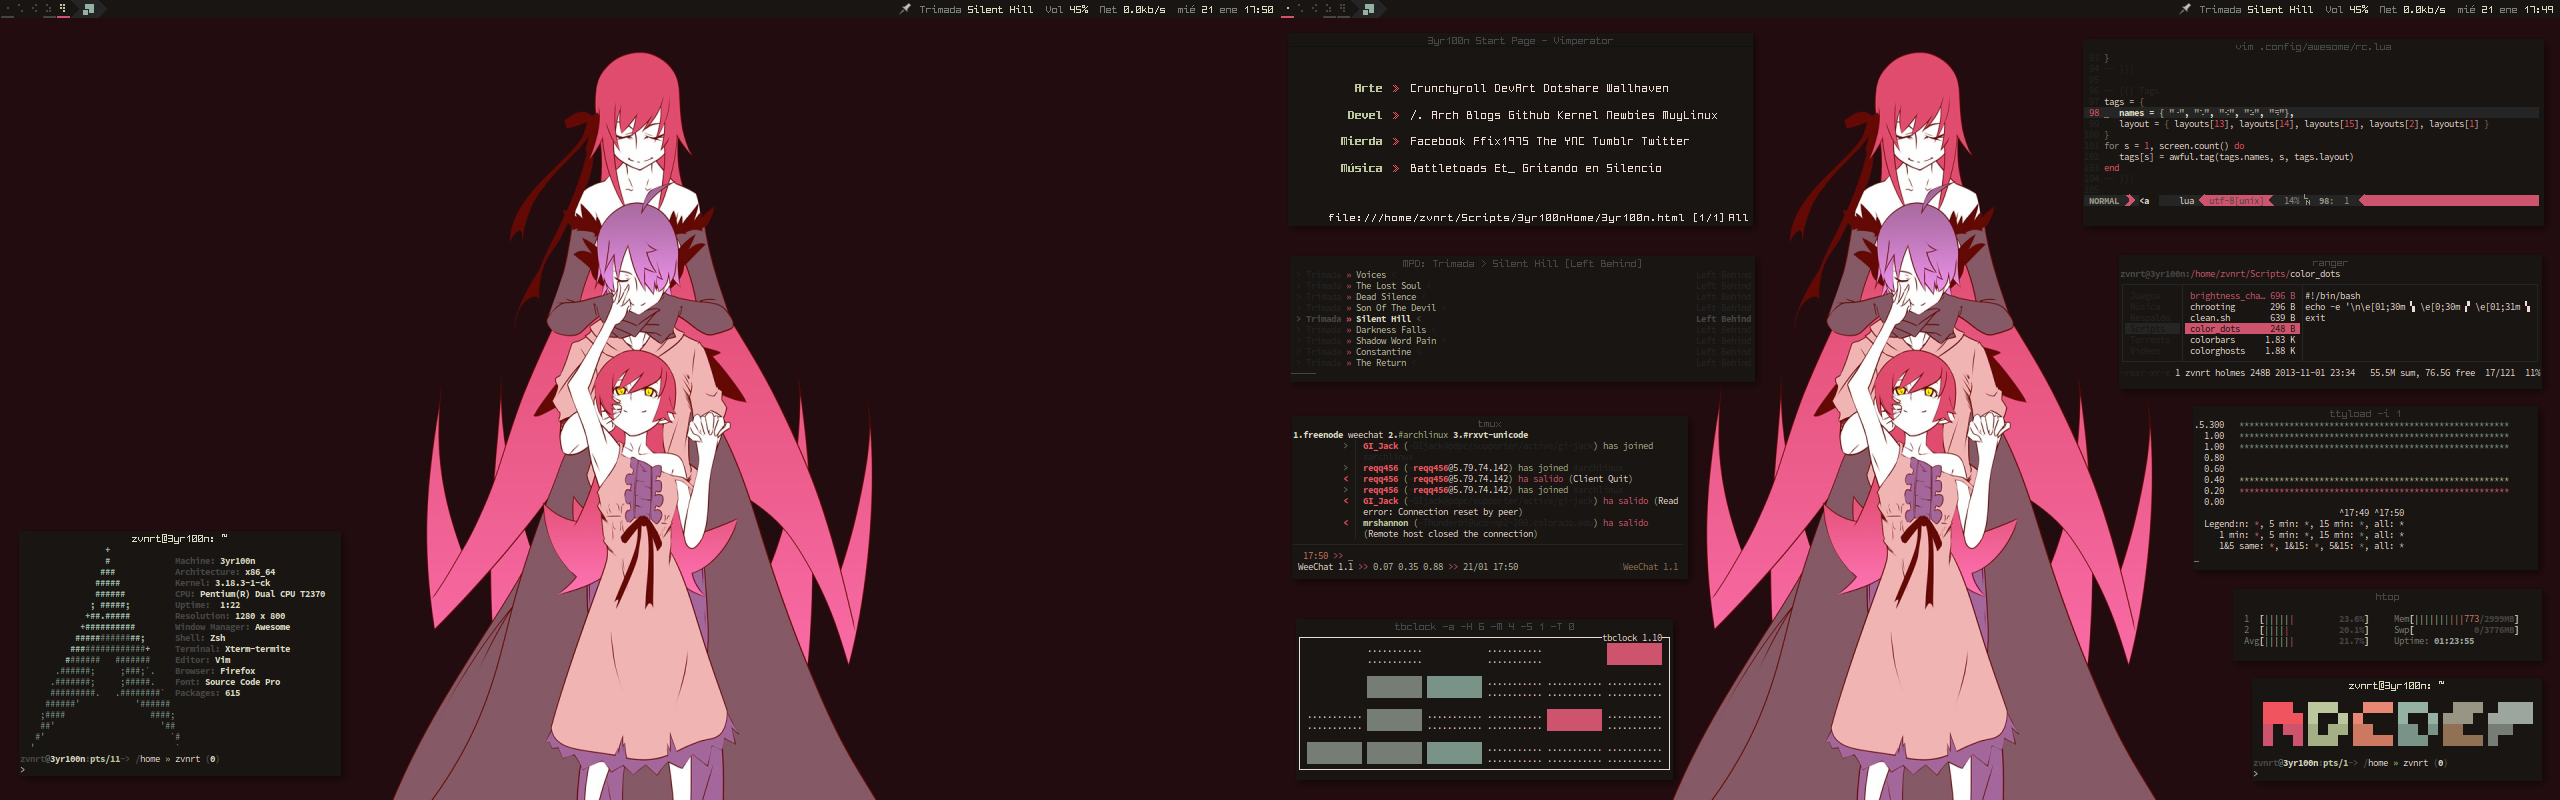The height and width of the screenshot is (800, 2560).
Task: Open the Github link in the Devel row
Action: 1528,115
